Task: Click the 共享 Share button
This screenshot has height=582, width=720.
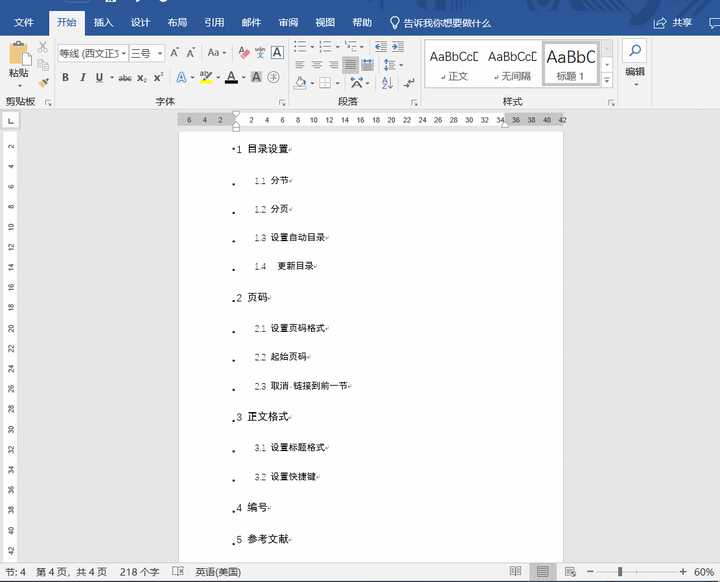Action: tap(673, 23)
